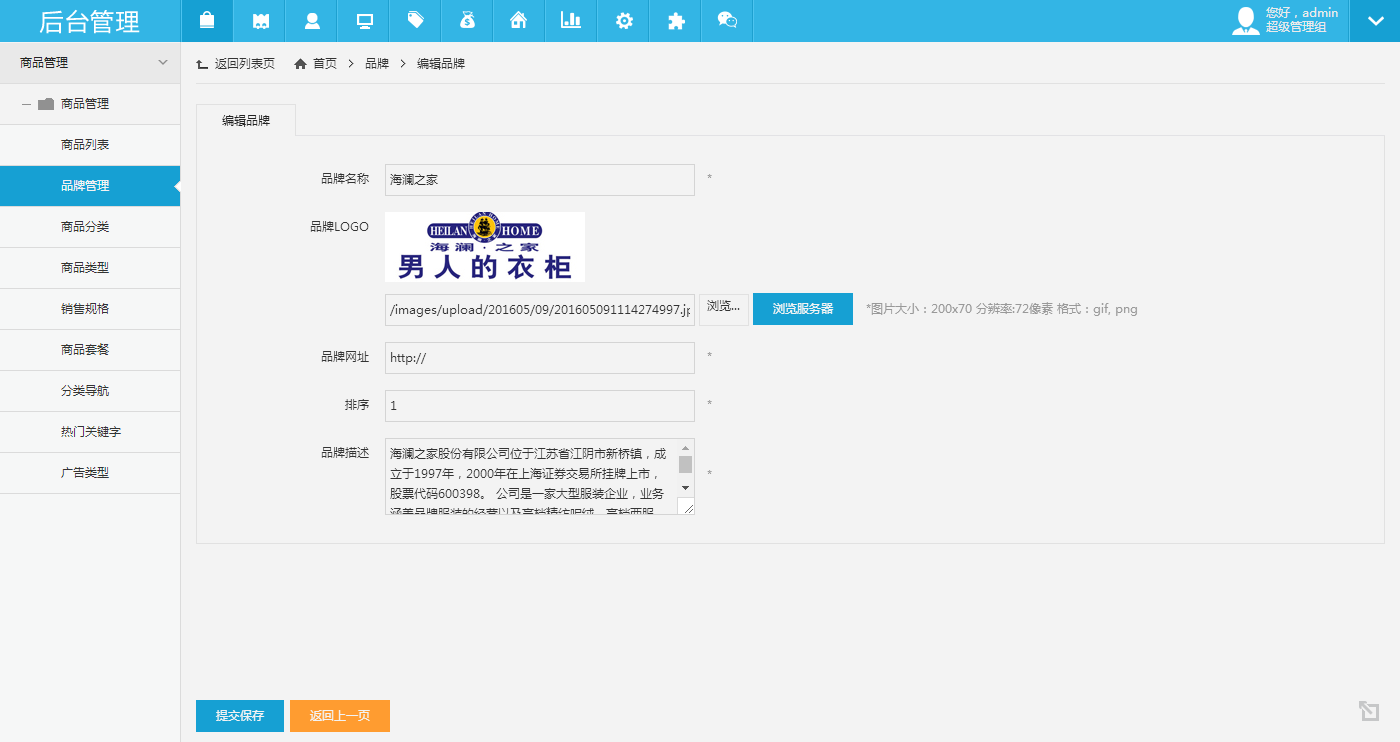Open 广告类型 in the sidebar
The height and width of the screenshot is (742, 1400).
[90, 473]
